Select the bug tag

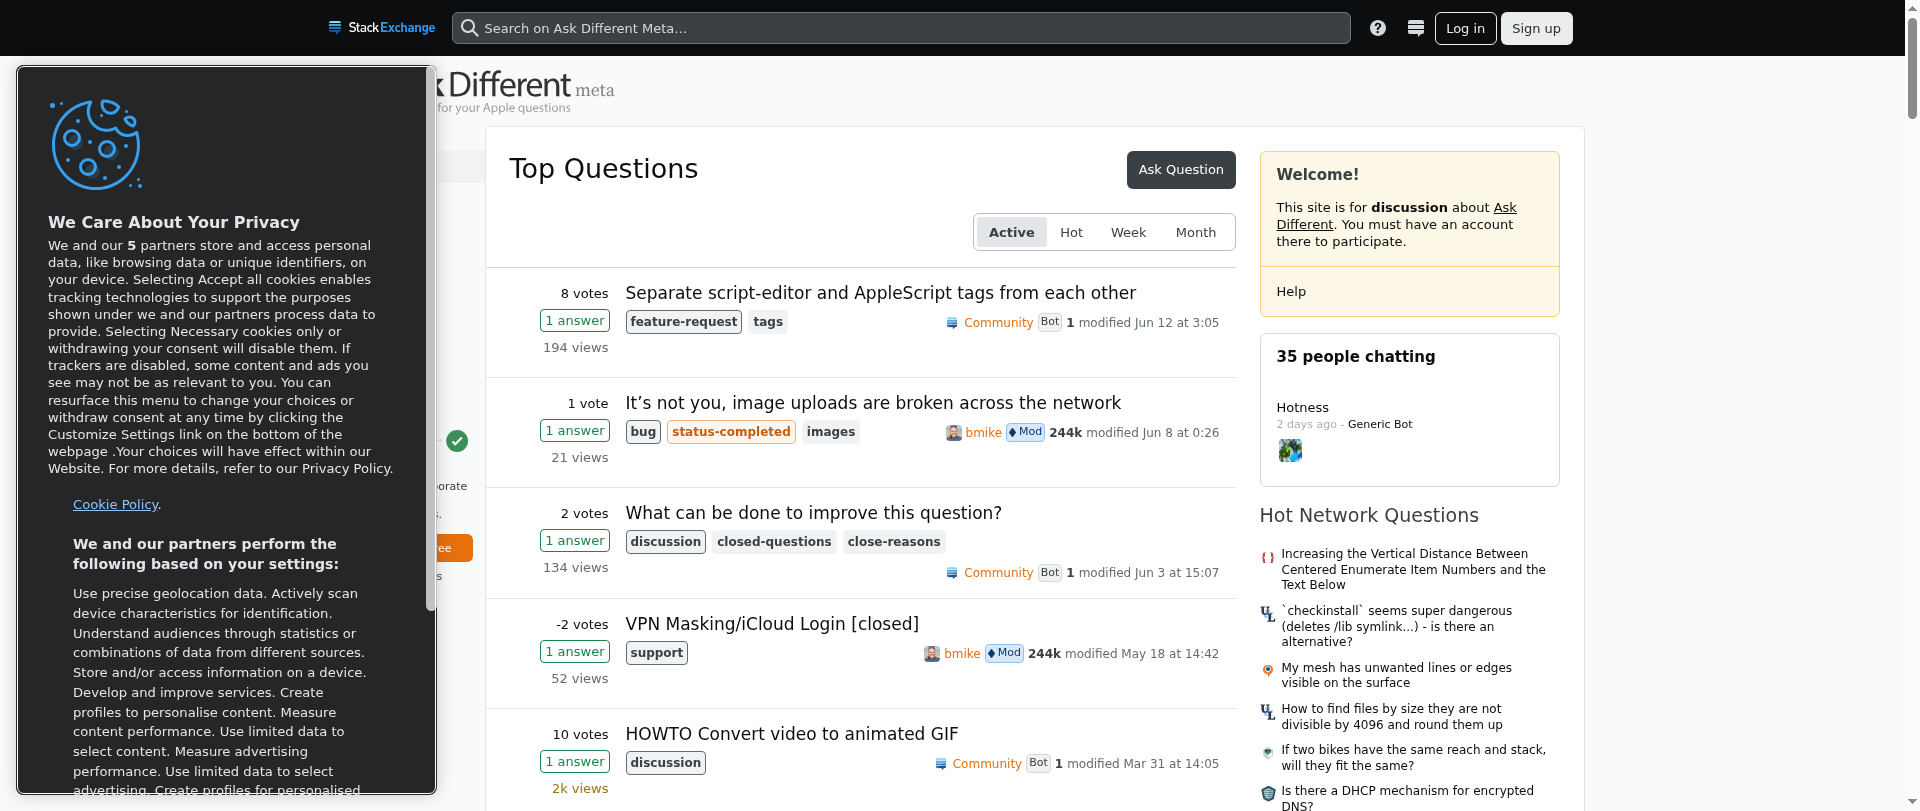(x=643, y=432)
